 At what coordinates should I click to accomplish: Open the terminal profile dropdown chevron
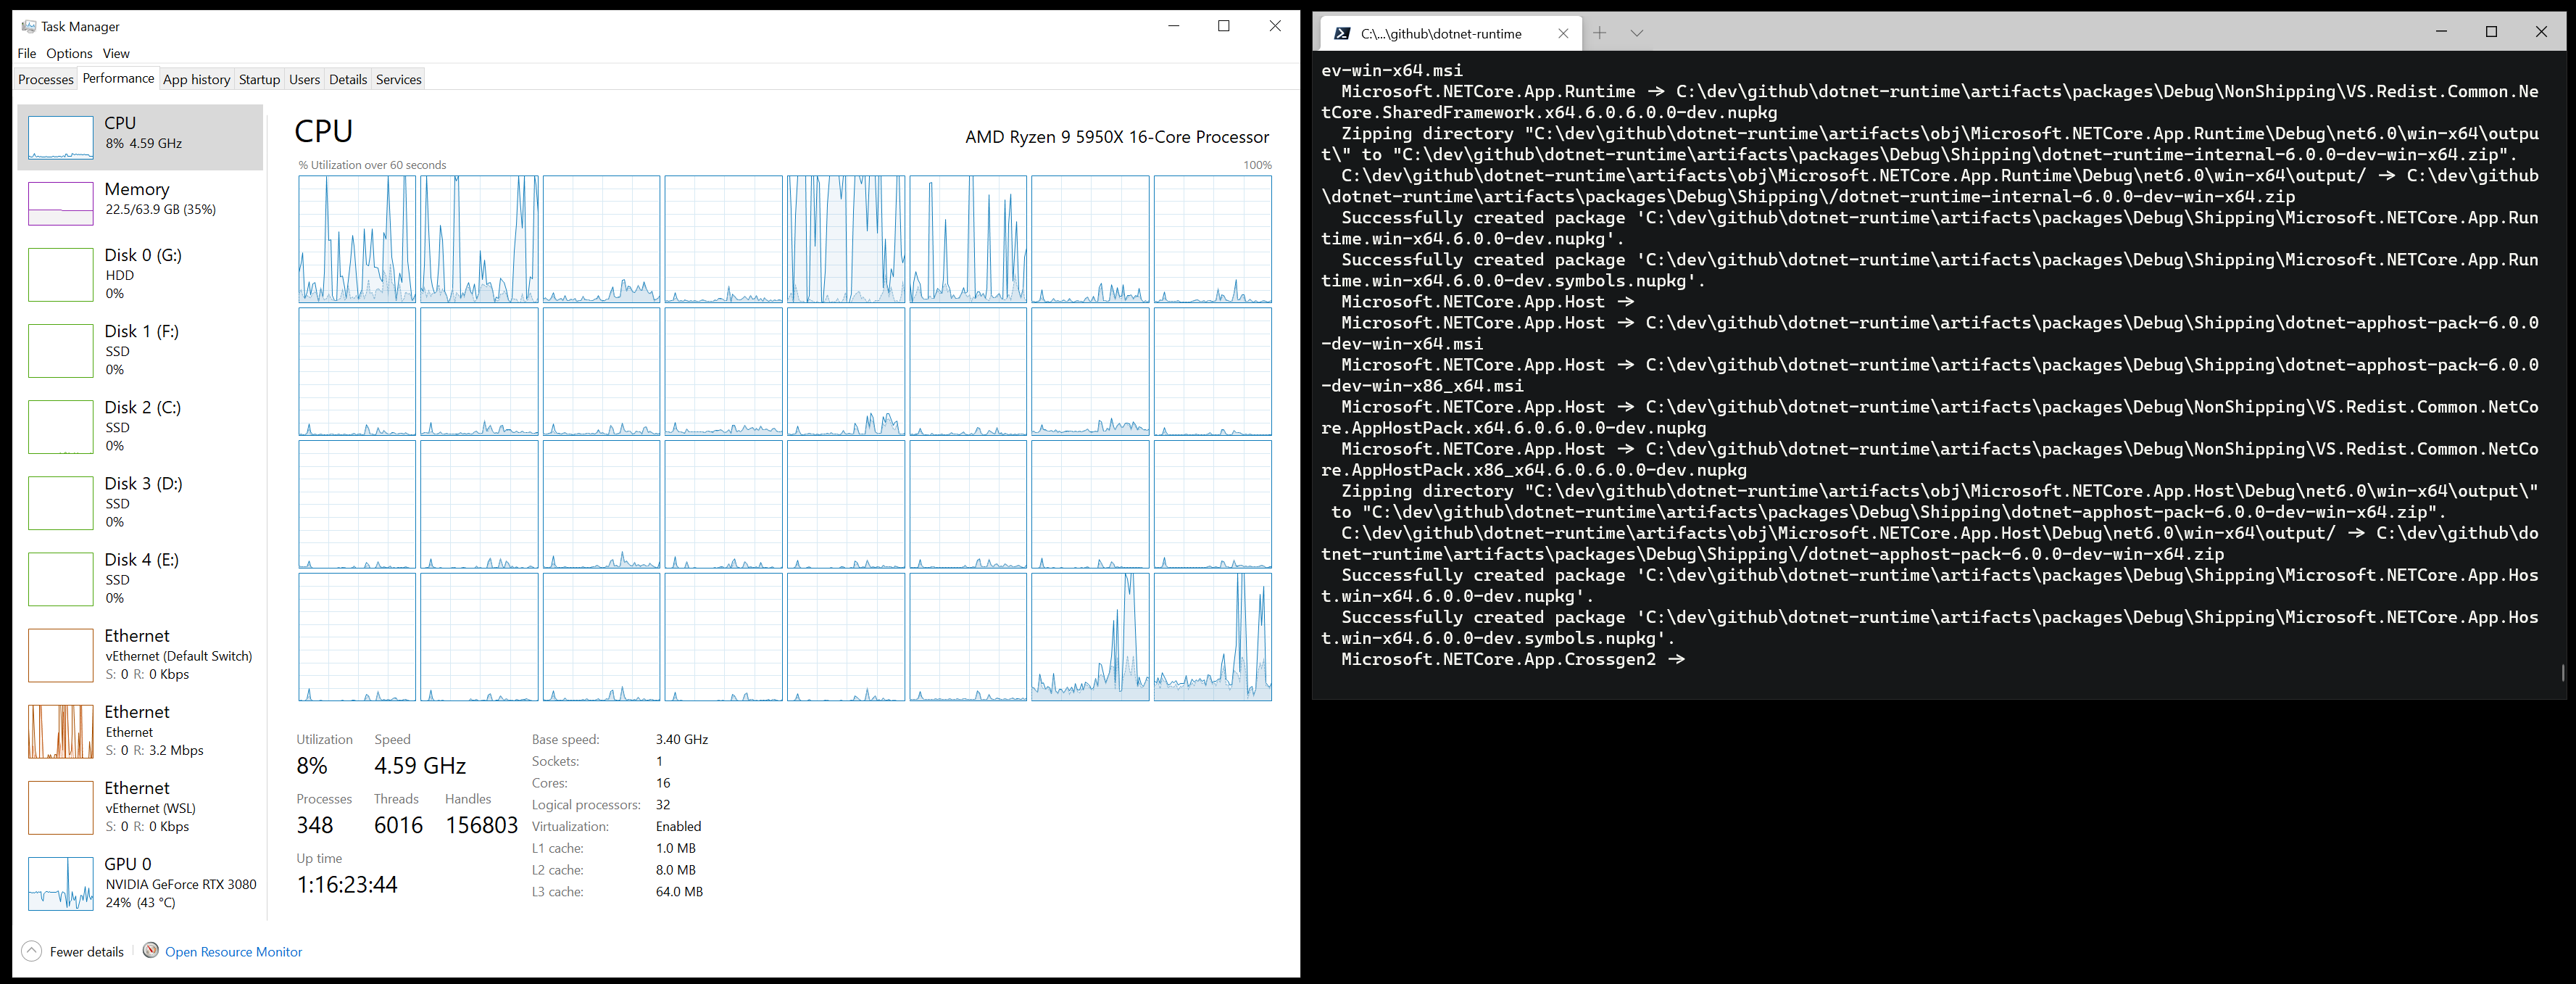point(1637,33)
